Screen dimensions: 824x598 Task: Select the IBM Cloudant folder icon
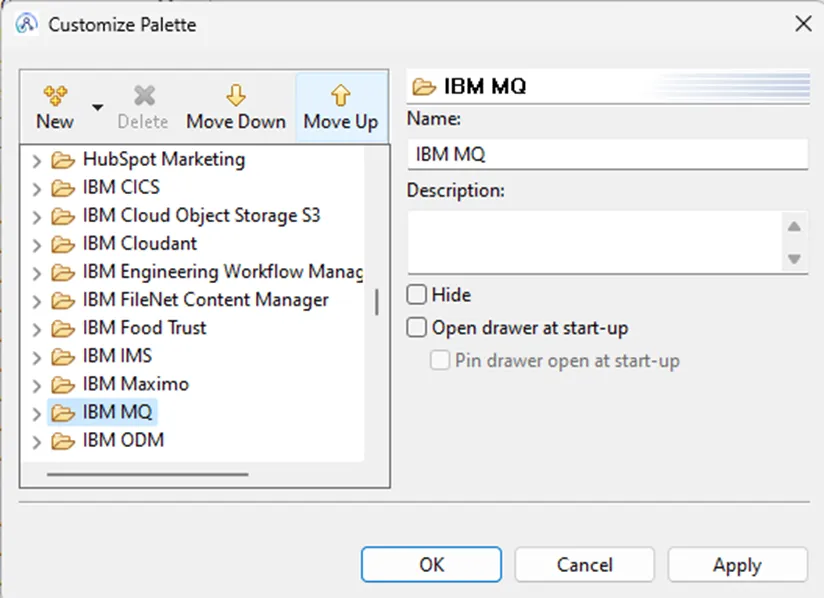click(63, 244)
